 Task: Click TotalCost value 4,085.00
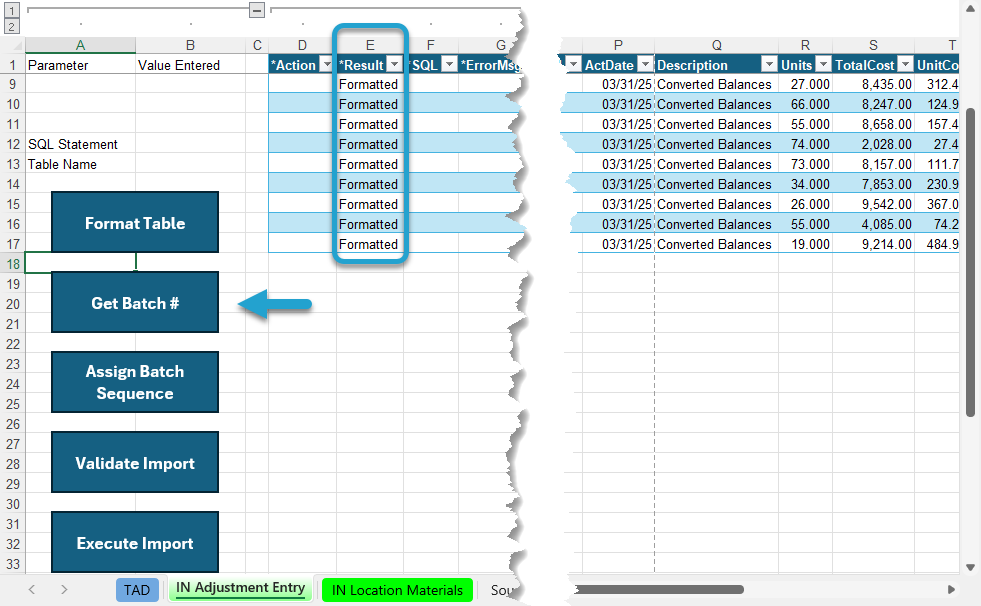873,224
